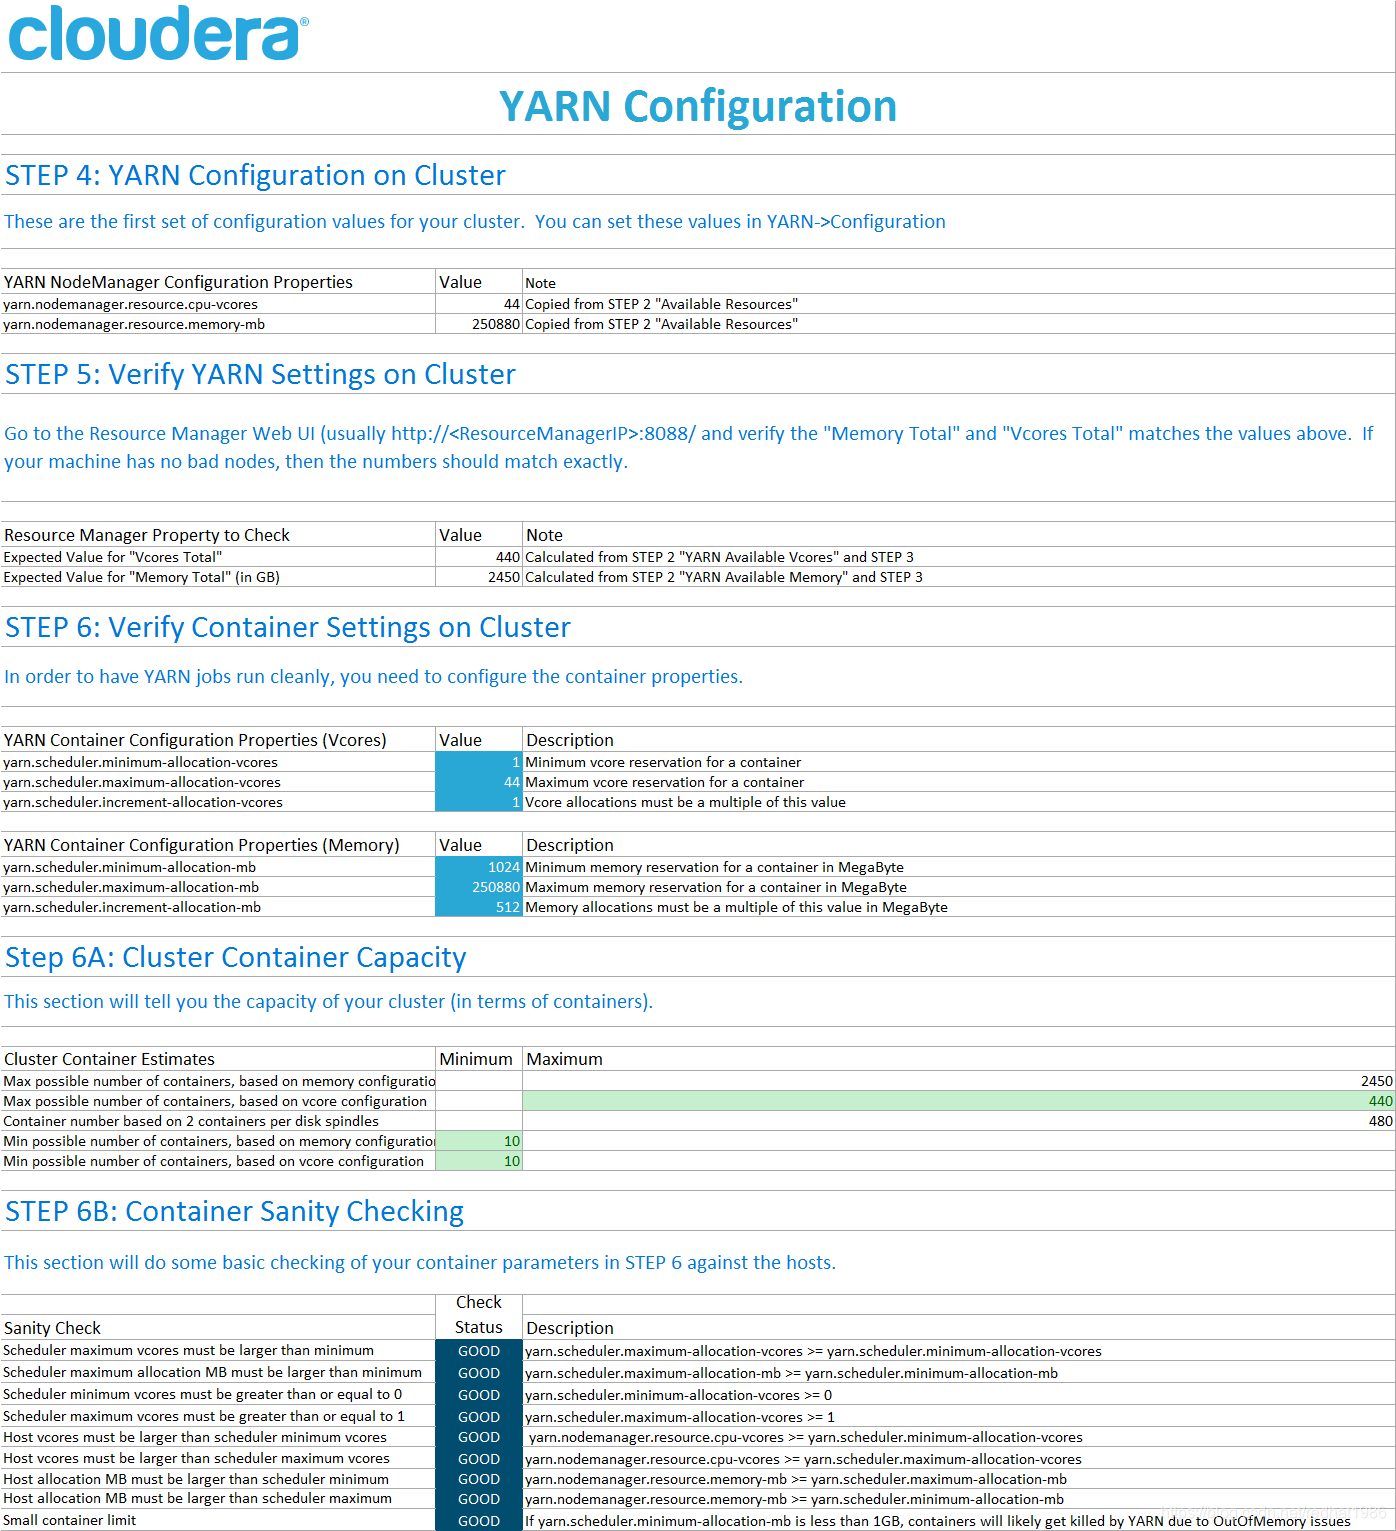
Task: Select yarn.nodemanager.resource.cpu-vcores property cell
Action: click(x=218, y=304)
